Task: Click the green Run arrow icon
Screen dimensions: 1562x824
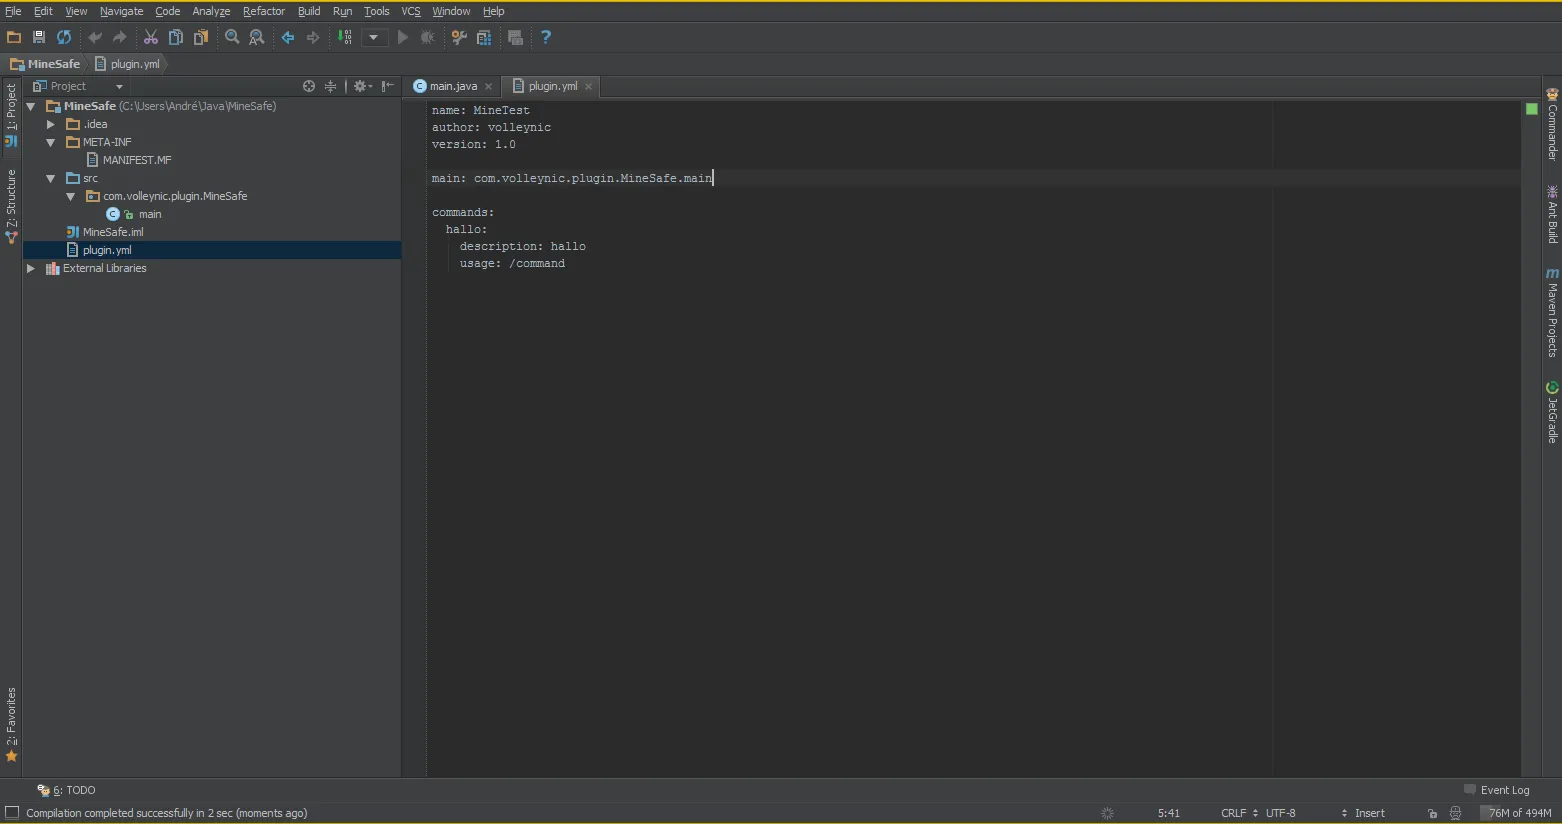Action: pos(403,37)
